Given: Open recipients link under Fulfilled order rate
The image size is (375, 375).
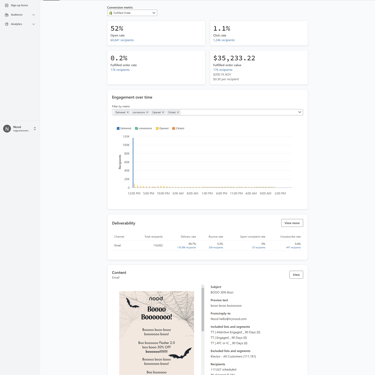Looking at the screenshot, I should tap(120, 70).
